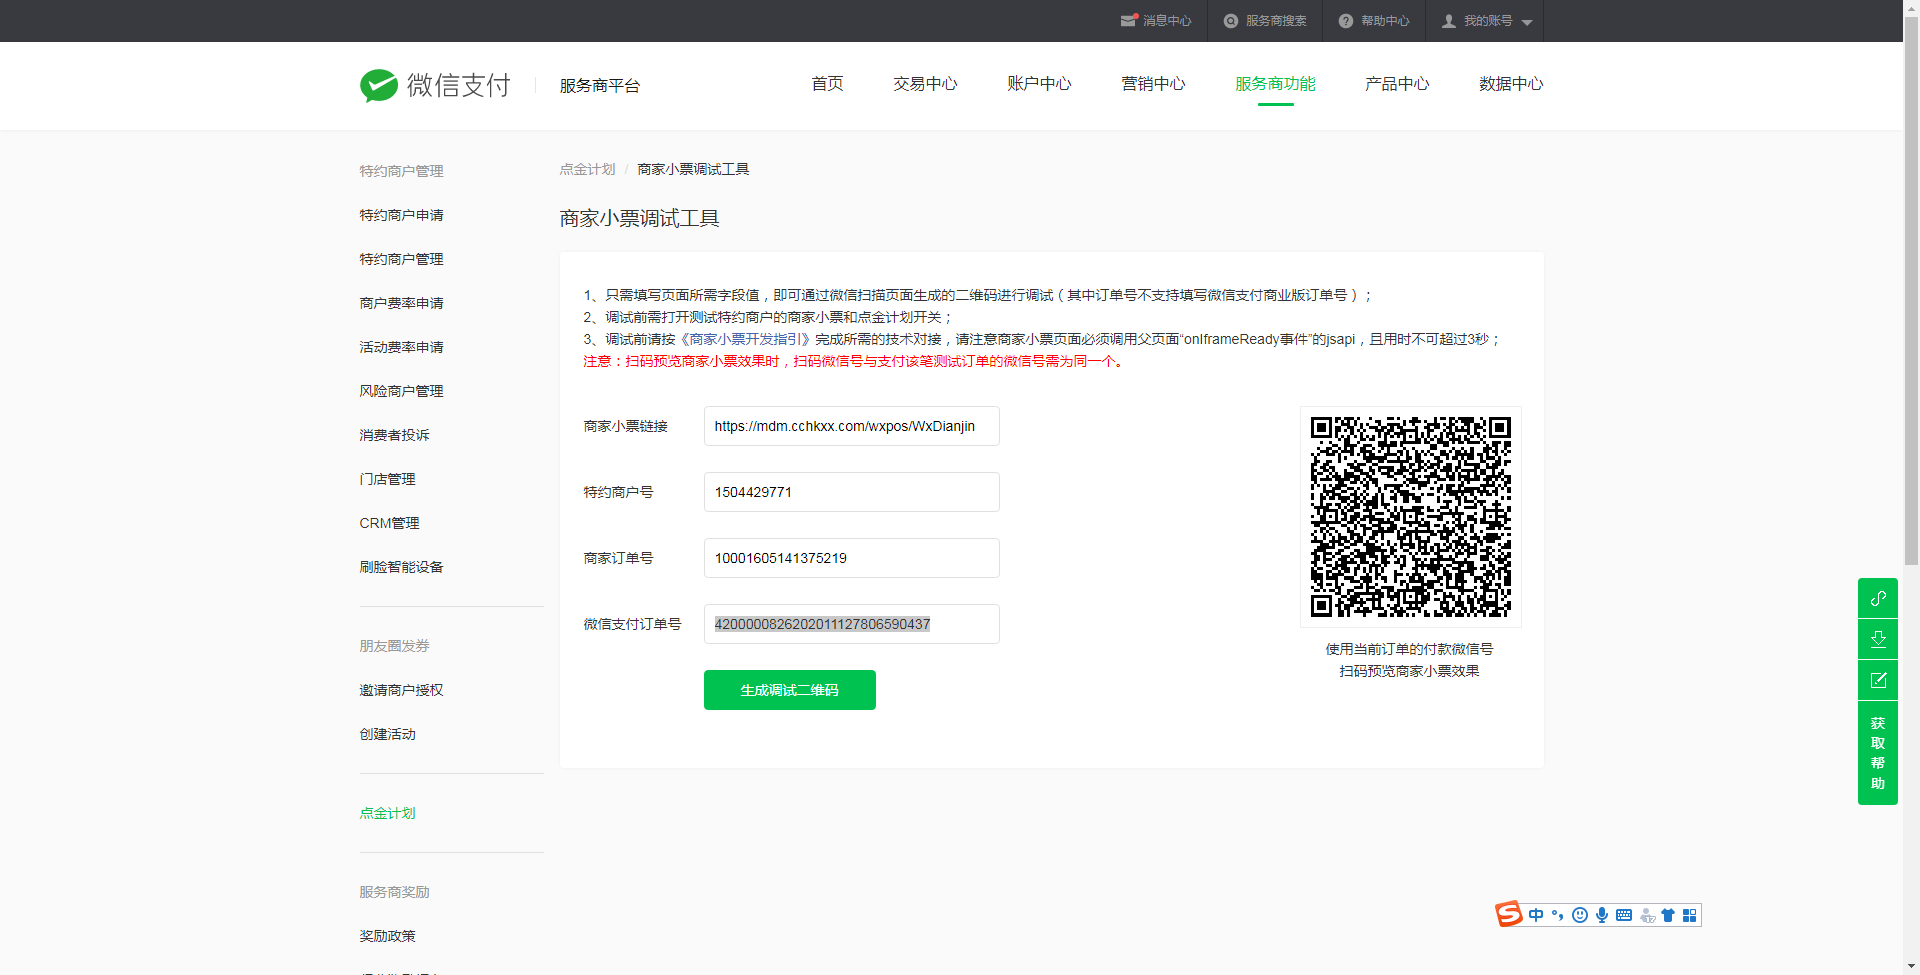Open 创建活动 in the sidebar
Viewport: 1920px width, 975px height.
(387, 734)
